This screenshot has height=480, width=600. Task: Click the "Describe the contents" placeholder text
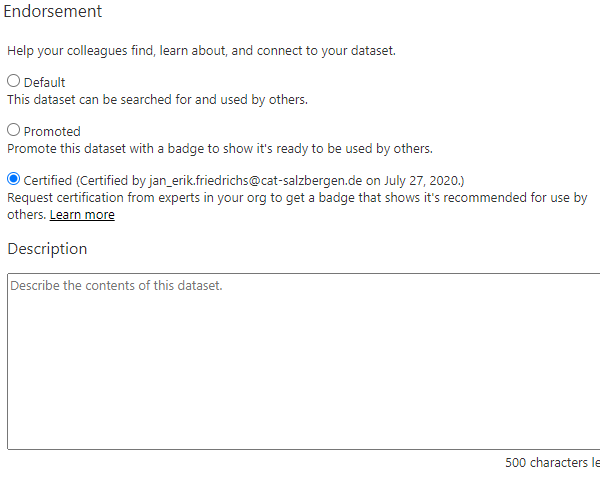(x=115, y=286)
